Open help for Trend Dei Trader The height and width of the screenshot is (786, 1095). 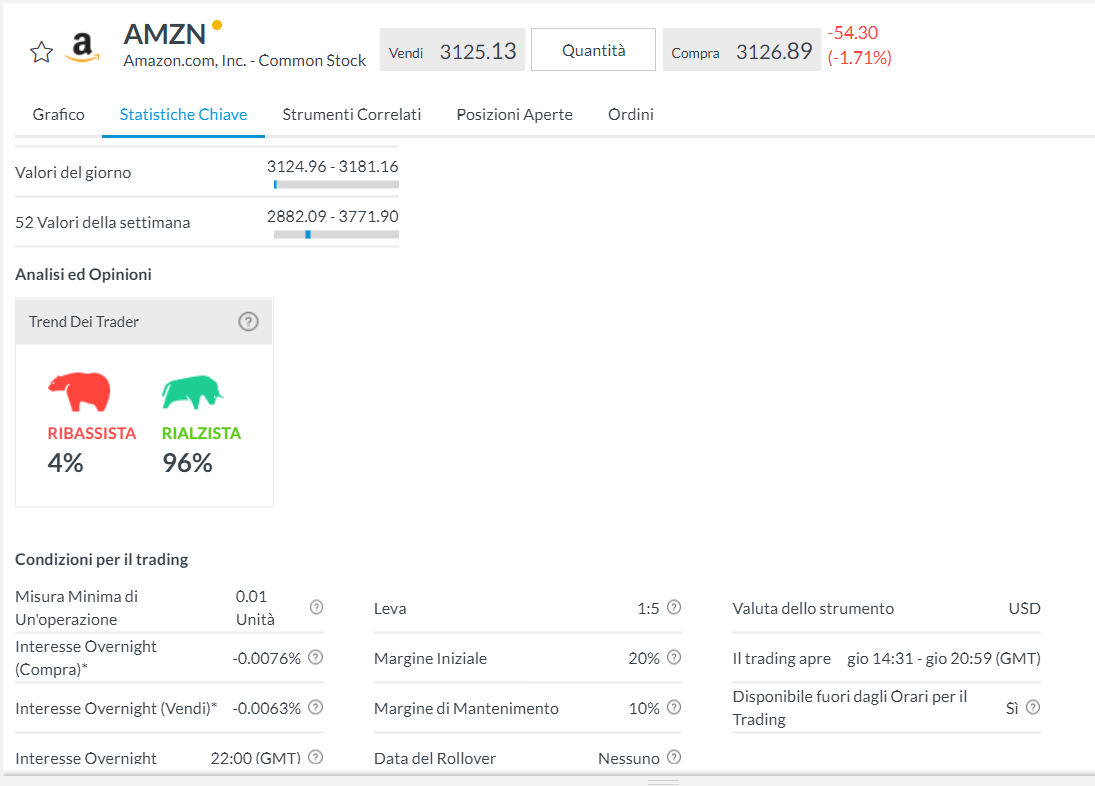click(x=248, y=322)
